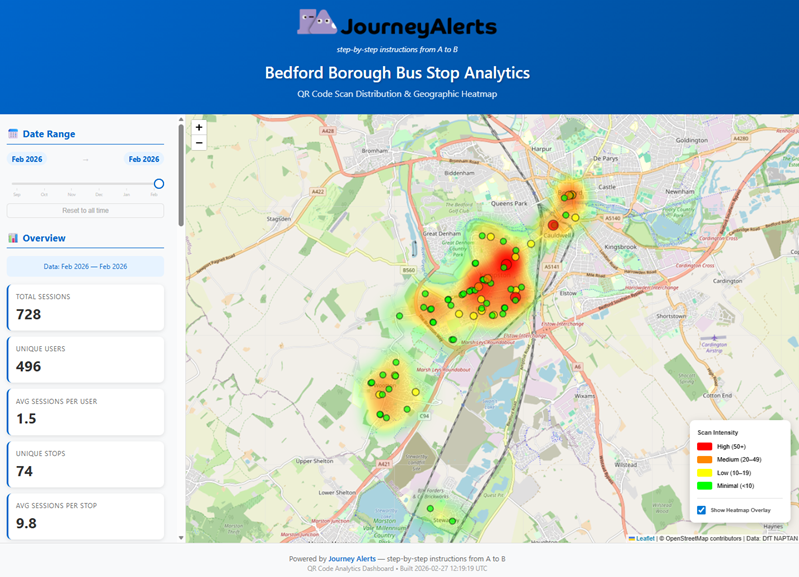Click the Avg Sessions Per Stop 9.8 card
799x577 pixels.
[x=86, y=516]
